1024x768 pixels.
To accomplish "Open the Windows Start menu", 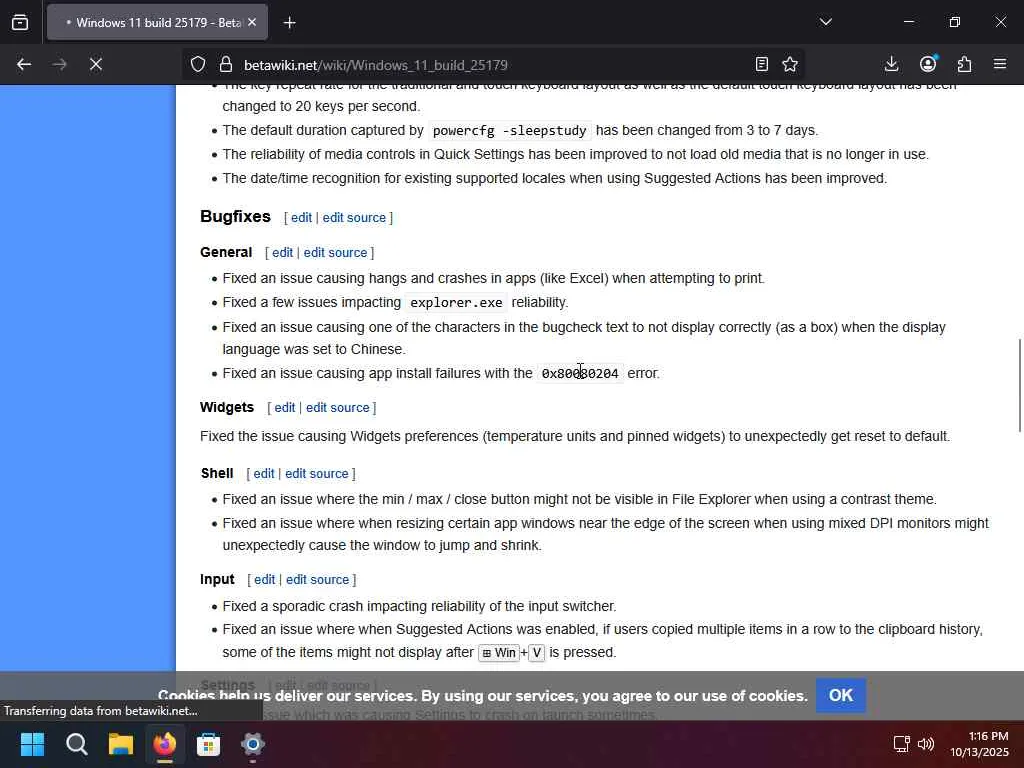I will (x=32, y=744).
